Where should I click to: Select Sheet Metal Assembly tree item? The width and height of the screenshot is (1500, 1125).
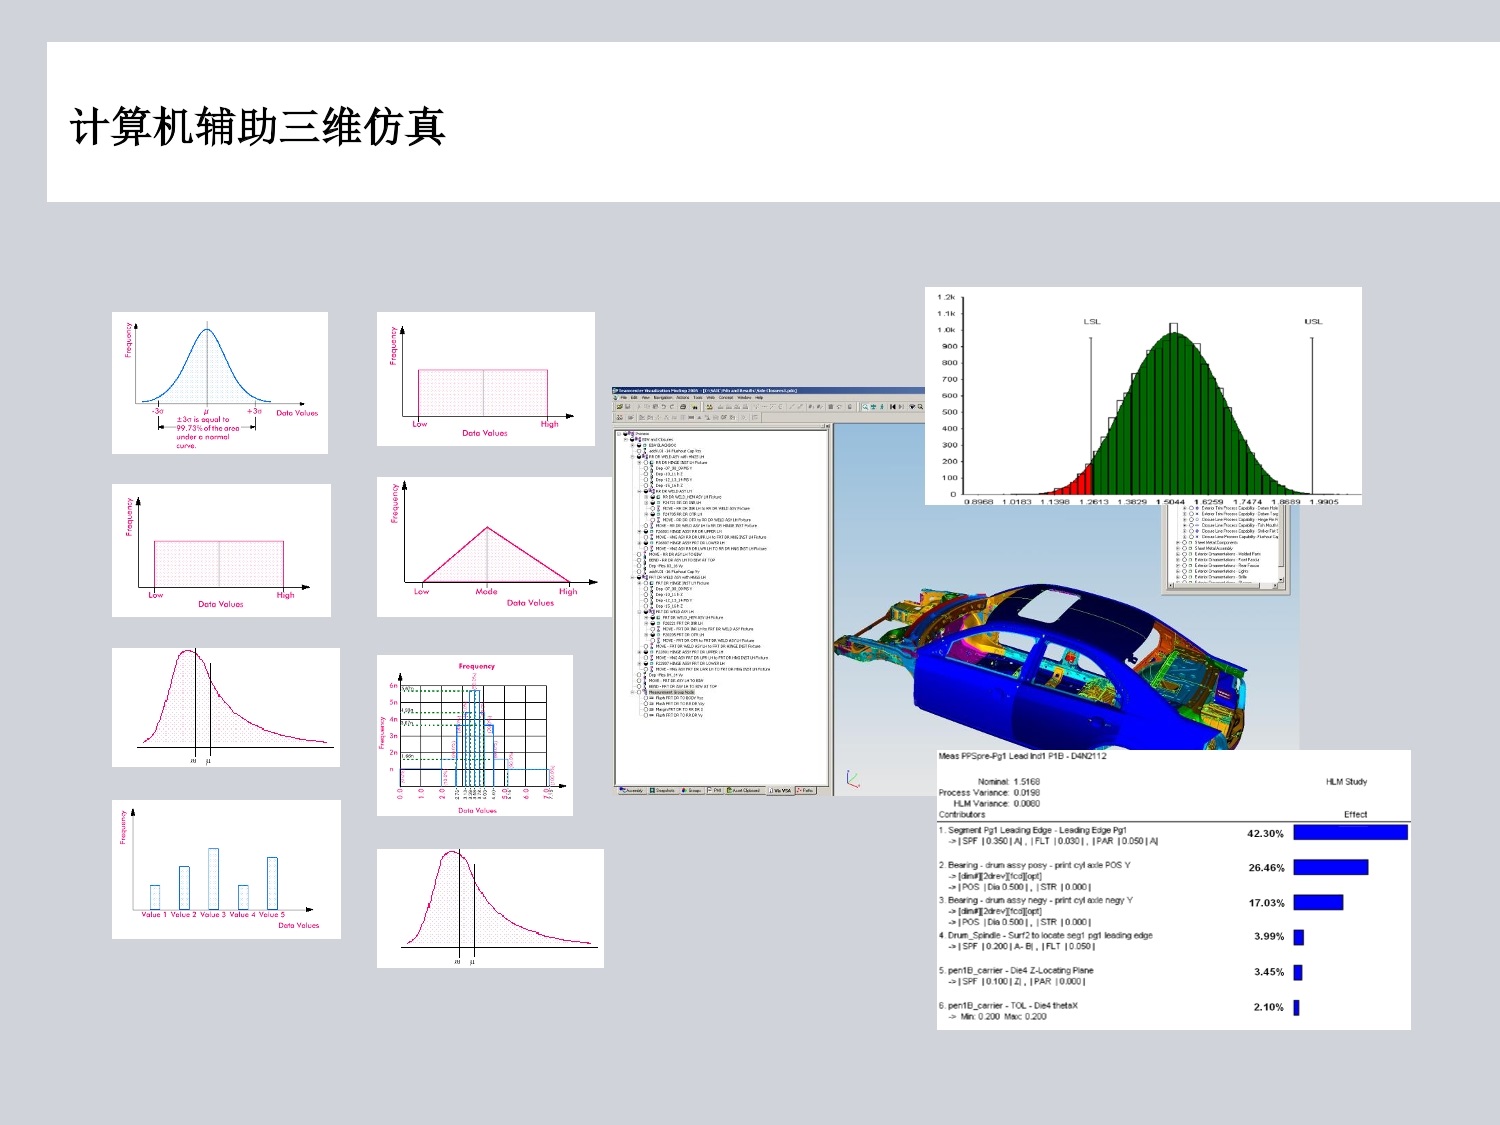(1214, 548)
